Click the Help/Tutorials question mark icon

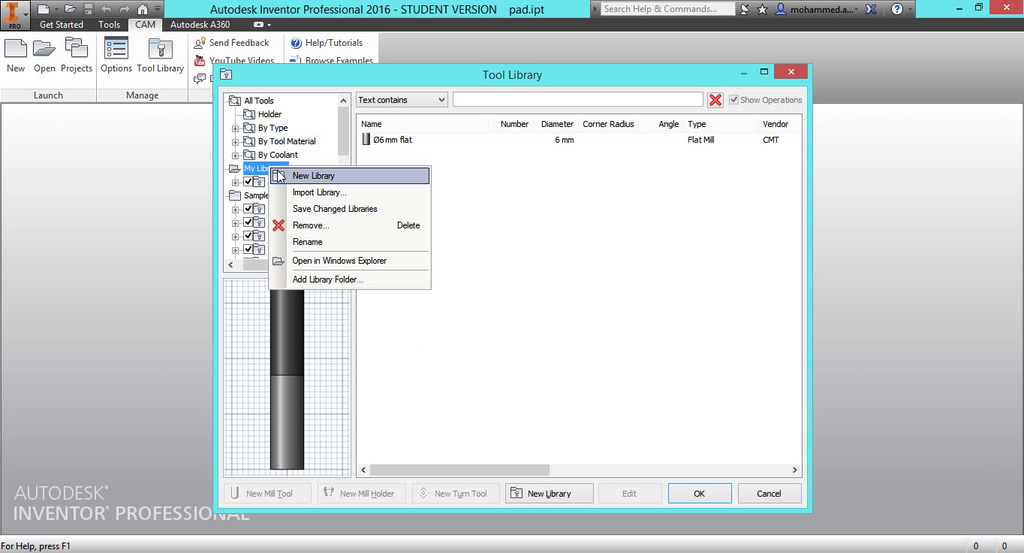(296, 43)
